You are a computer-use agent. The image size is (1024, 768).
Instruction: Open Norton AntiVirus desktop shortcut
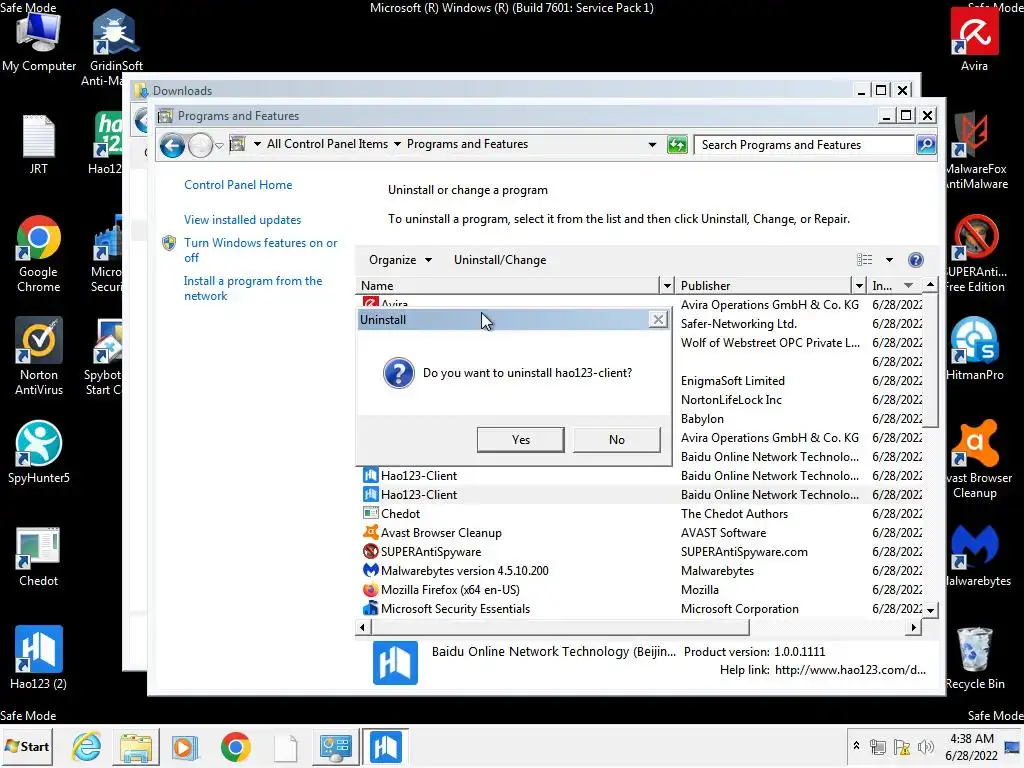point(39,356)
